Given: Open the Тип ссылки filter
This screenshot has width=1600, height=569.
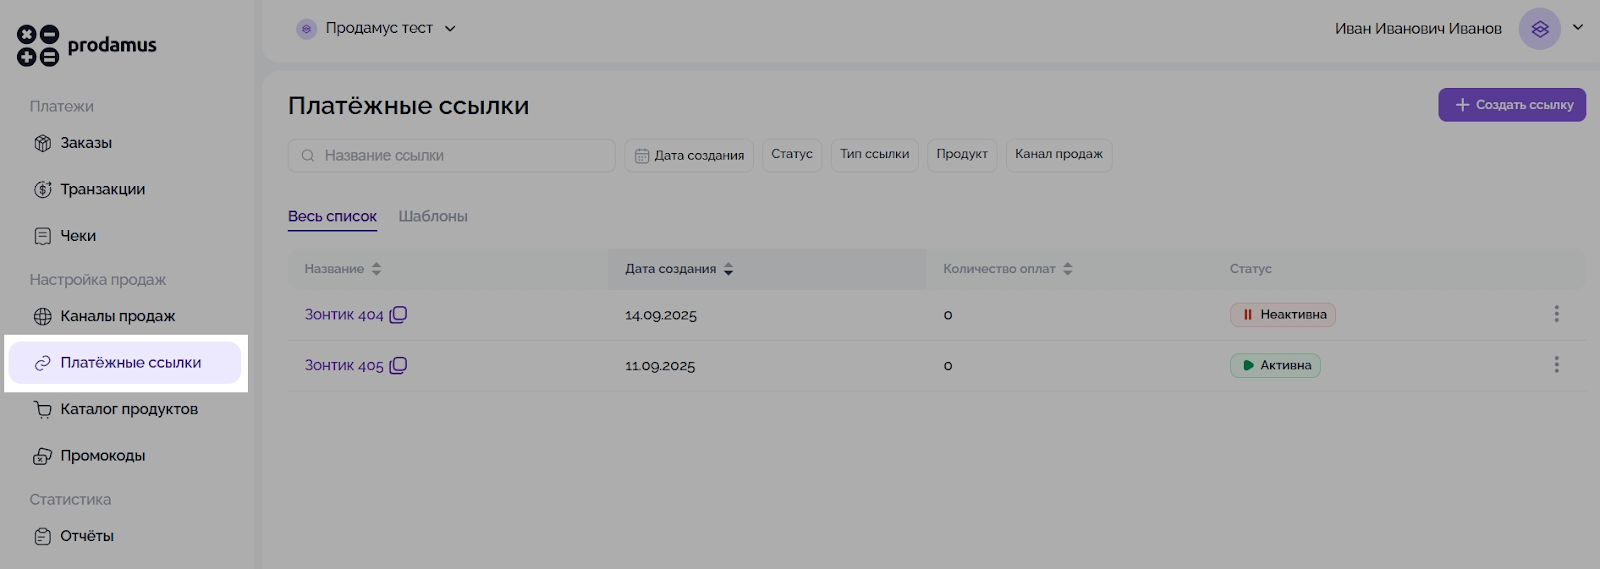Looking at the screenshot, I should click(874, 155).
